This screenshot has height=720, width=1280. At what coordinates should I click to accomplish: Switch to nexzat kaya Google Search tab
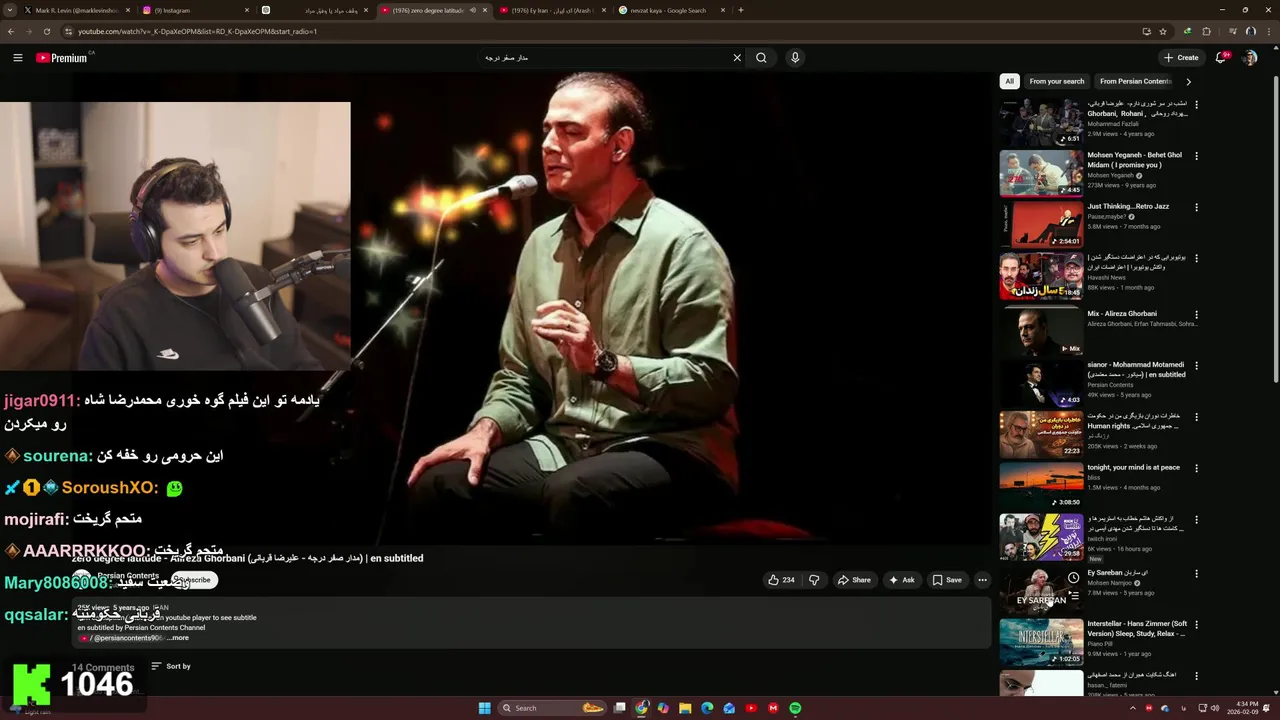pos(672,10)
